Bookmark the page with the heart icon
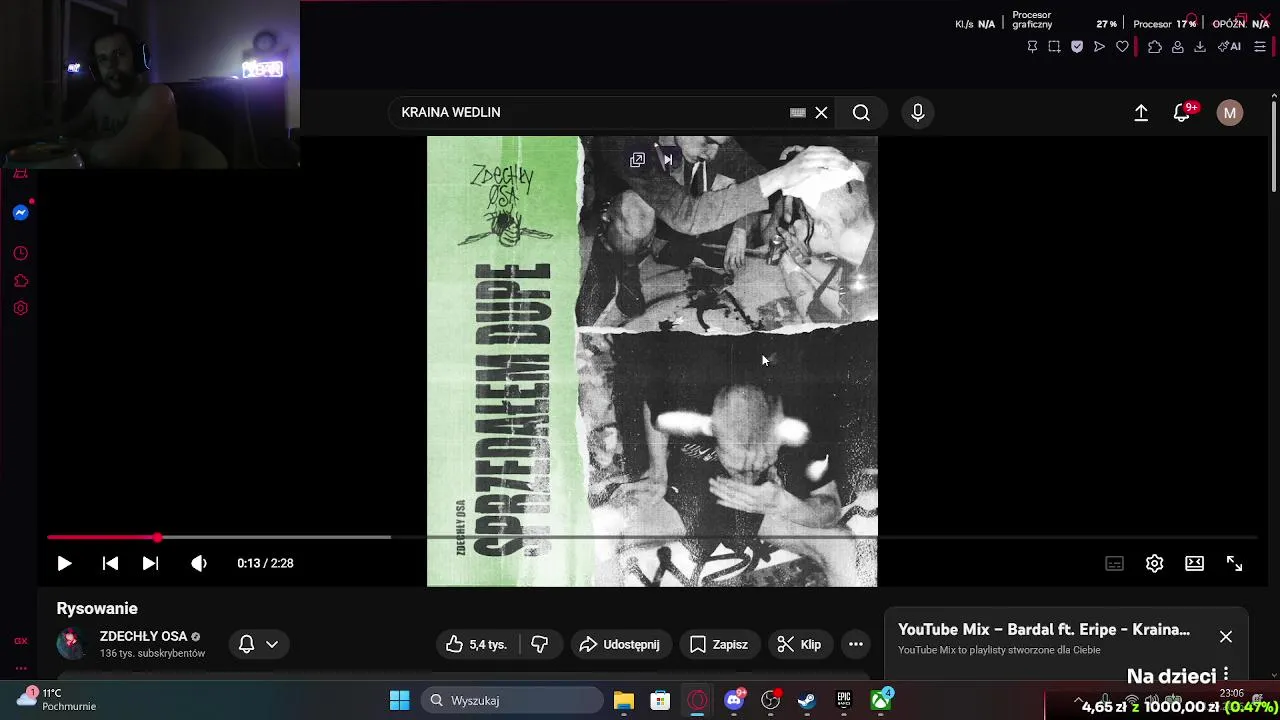This screenshot has height=720, width=1280. click(x=1122, y=47)
